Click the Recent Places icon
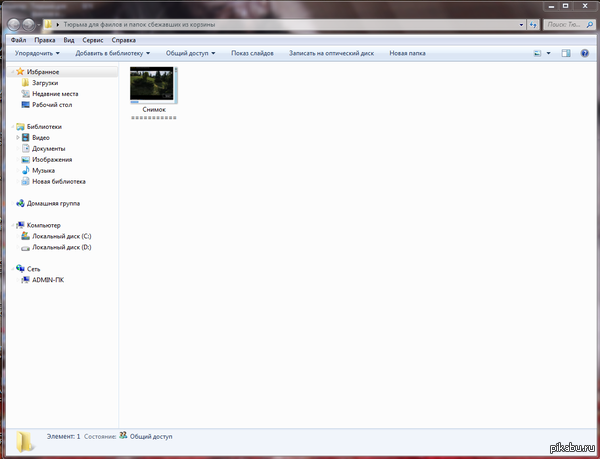 click(26, 94)
